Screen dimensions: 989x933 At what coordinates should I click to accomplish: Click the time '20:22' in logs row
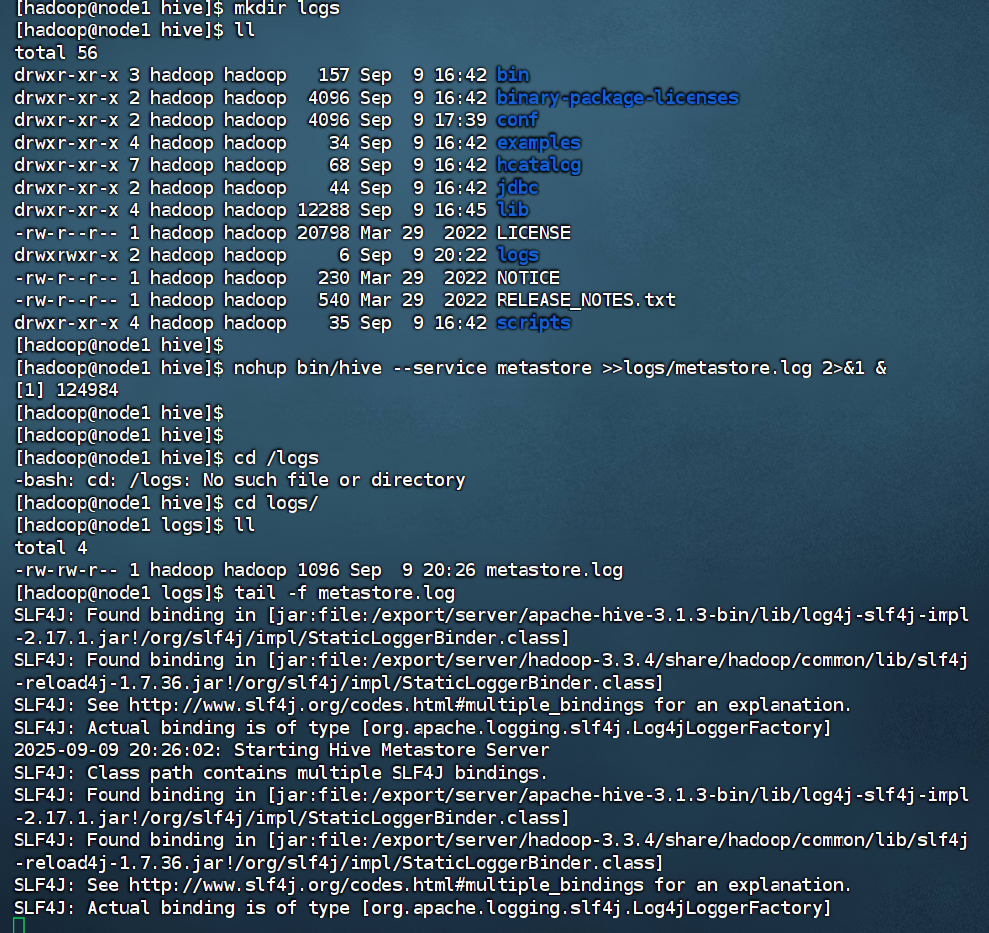[460, 255]
